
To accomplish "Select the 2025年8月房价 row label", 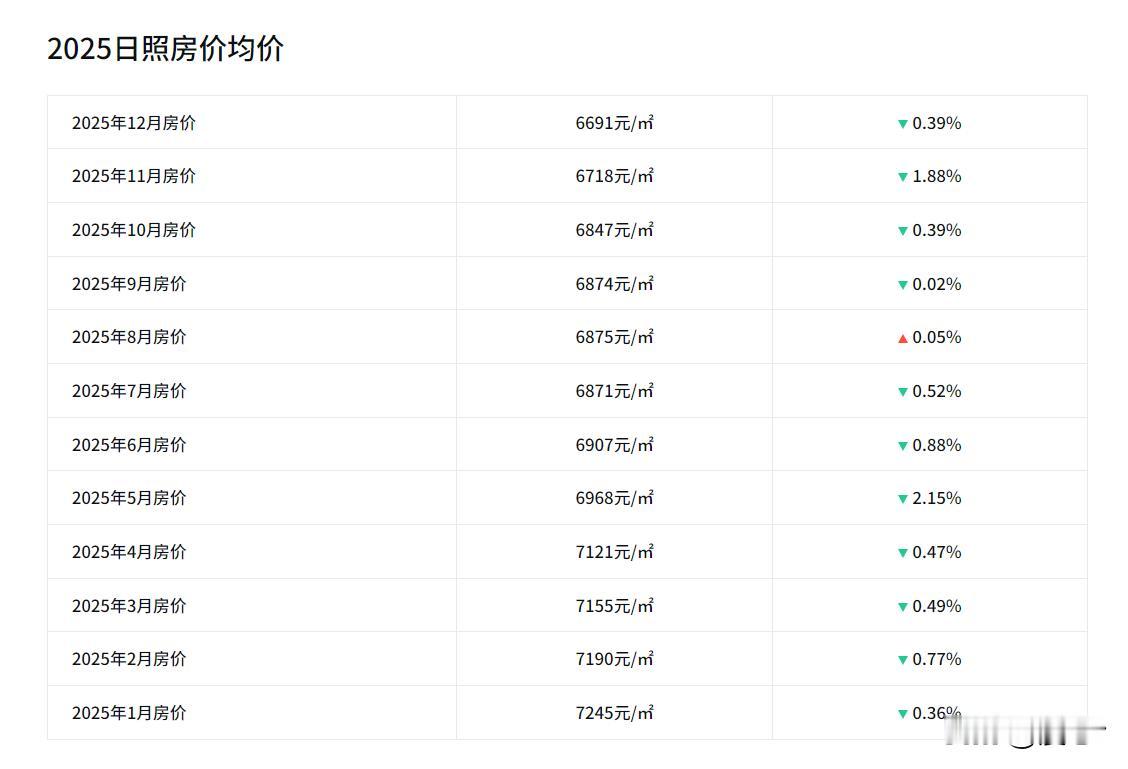I will coord(129,337).
